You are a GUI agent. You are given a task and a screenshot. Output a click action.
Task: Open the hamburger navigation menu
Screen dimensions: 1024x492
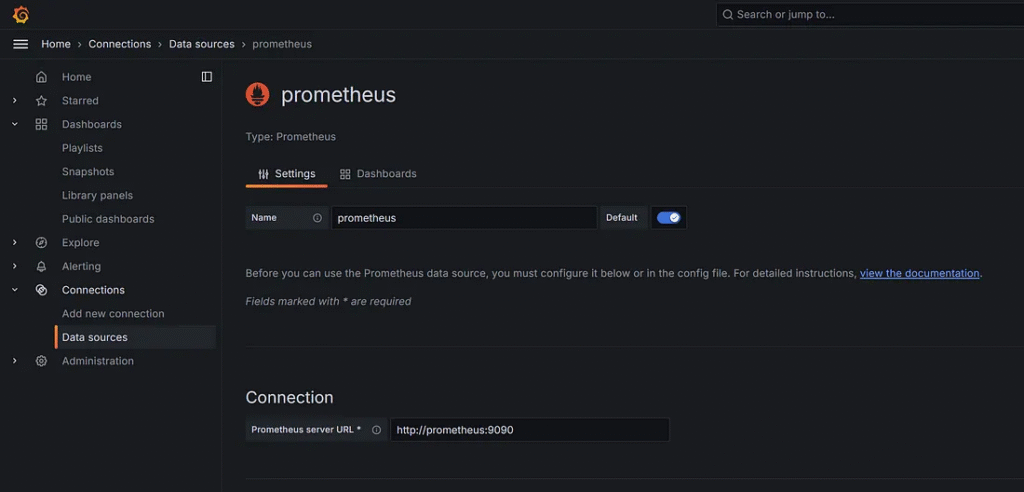[21, 44]
